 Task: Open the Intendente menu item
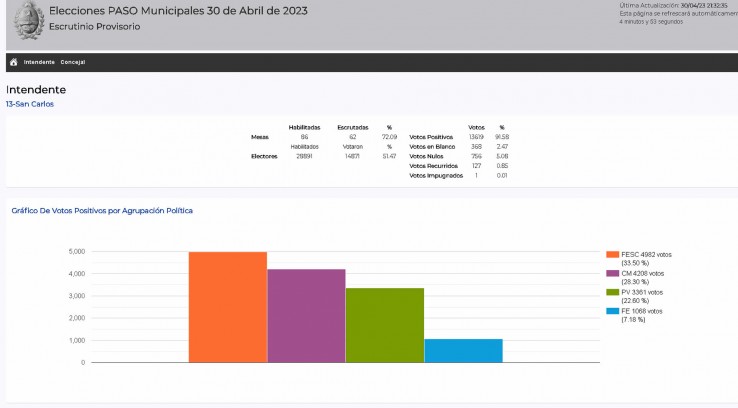point(39,62)
